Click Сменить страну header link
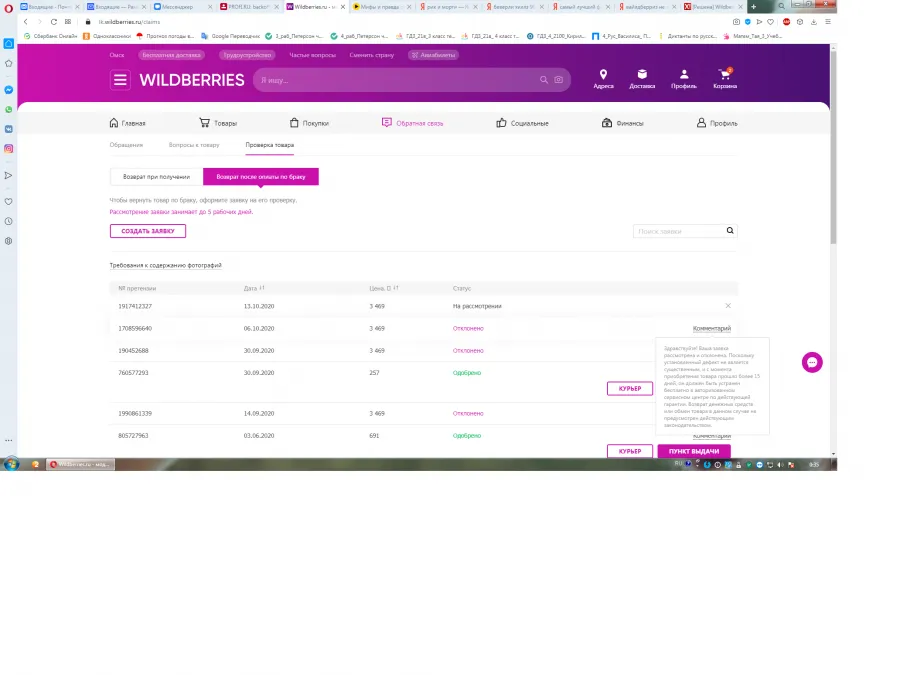Screen dimensions: 900x675 [x=372, y=55]
